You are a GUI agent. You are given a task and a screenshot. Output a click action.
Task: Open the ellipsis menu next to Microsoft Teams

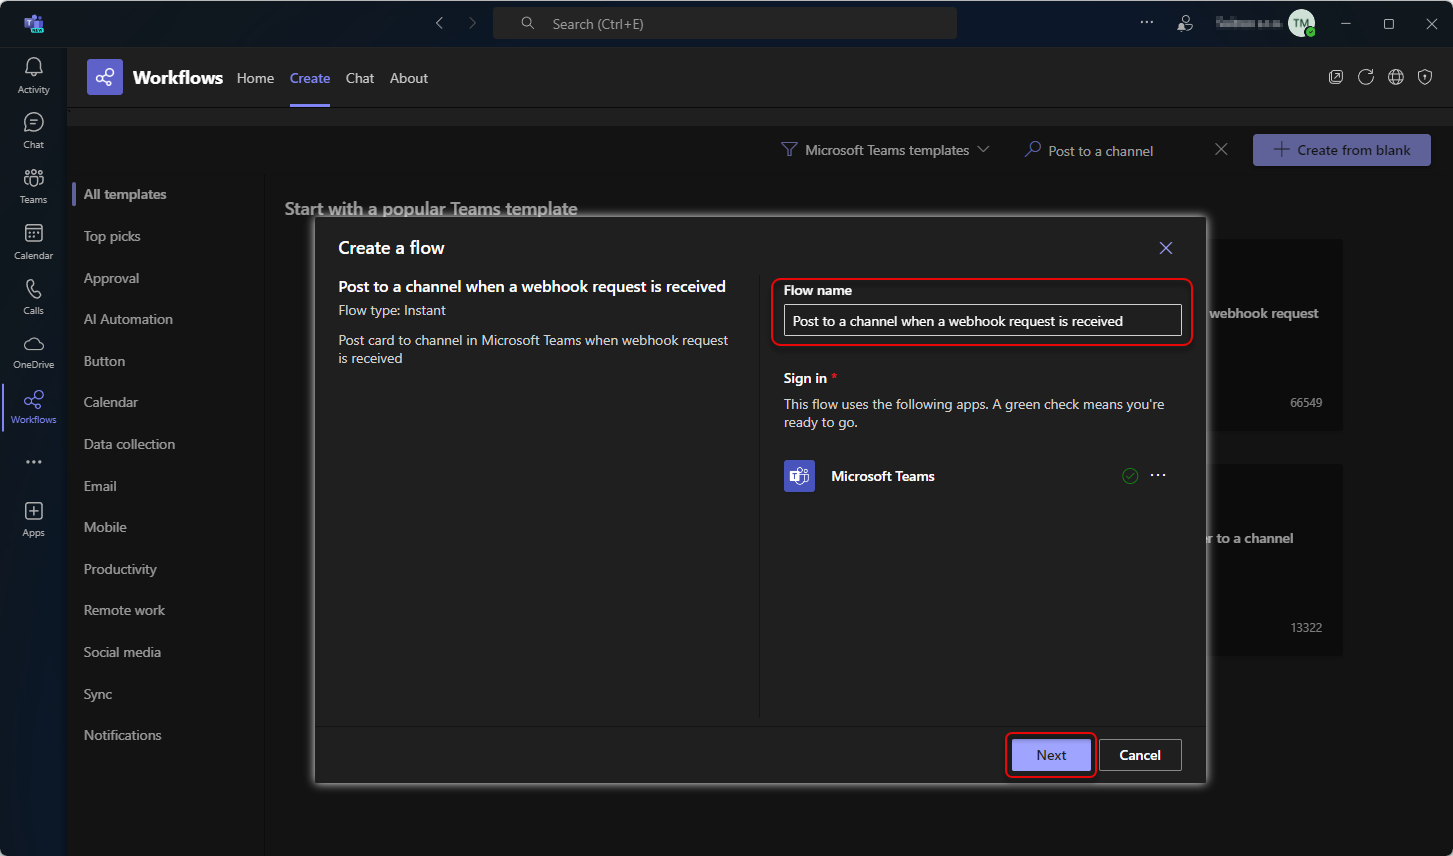coord(1158,475)
